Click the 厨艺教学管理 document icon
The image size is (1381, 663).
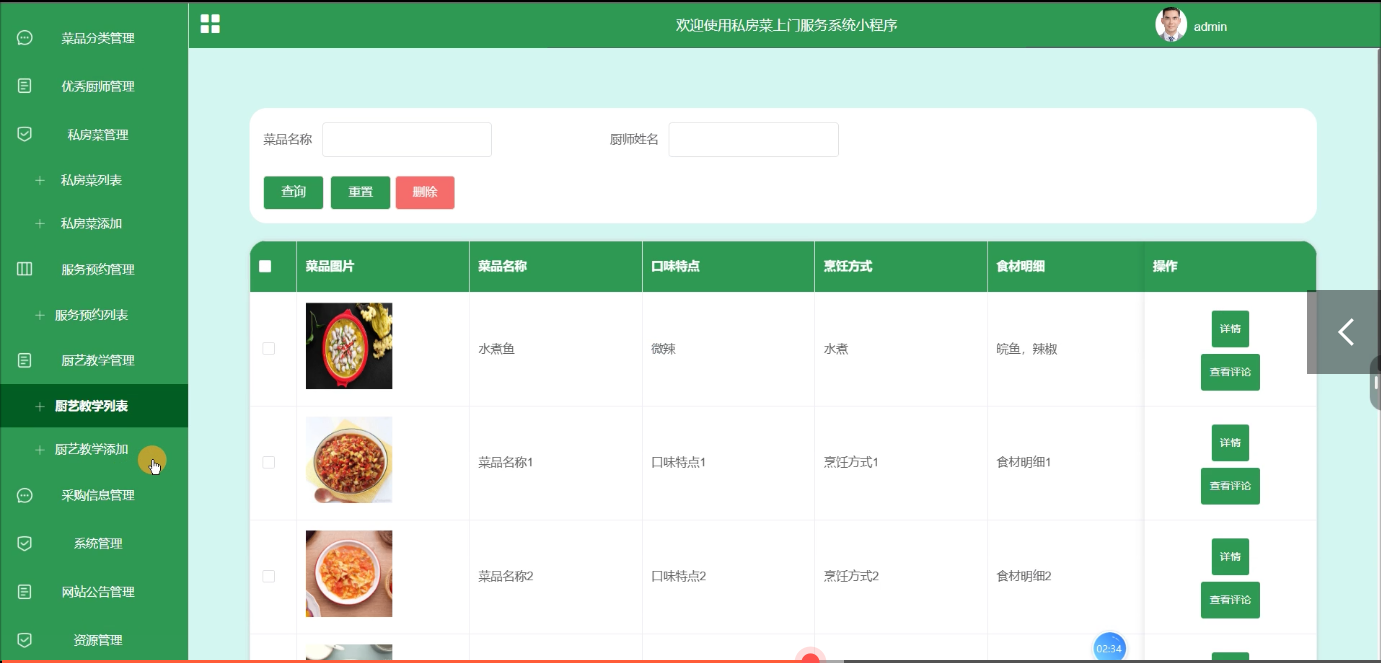25,360
